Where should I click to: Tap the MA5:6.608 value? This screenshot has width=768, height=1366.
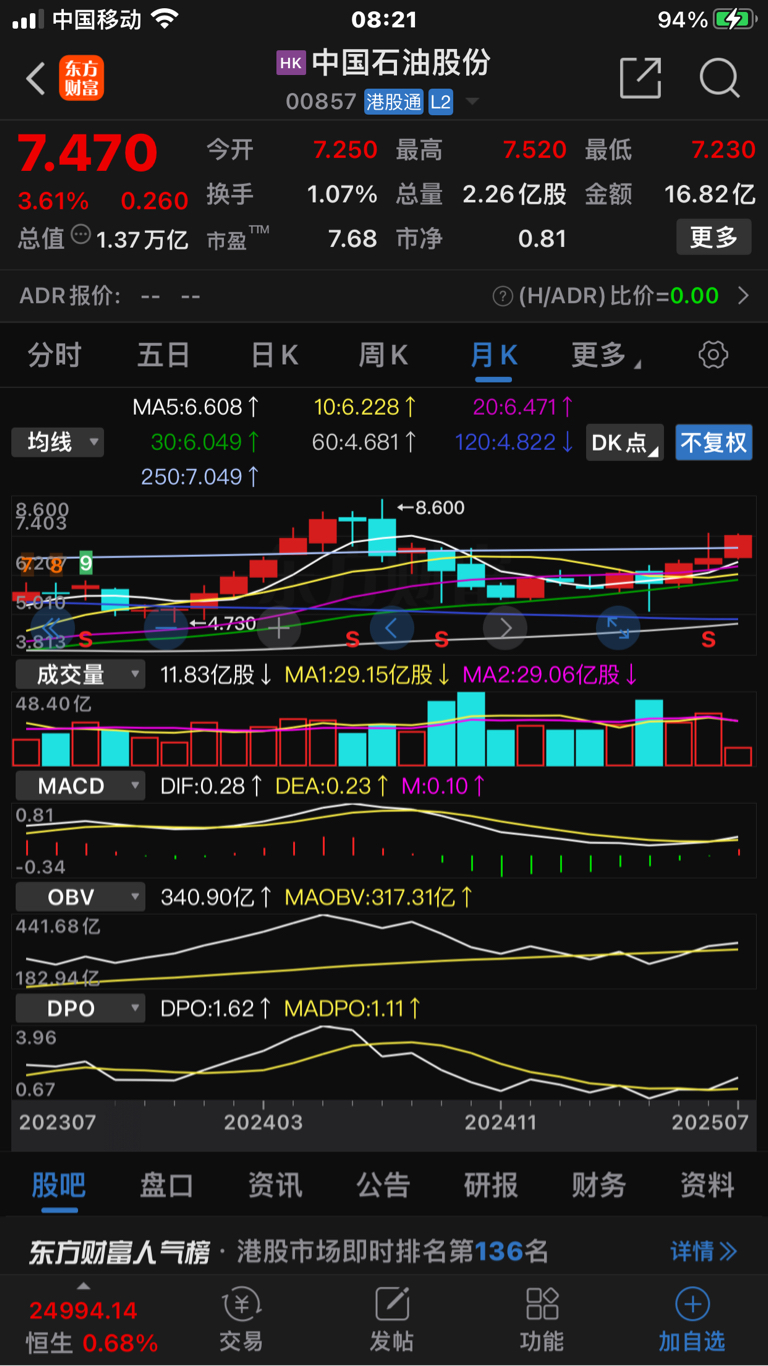[197, 407]
